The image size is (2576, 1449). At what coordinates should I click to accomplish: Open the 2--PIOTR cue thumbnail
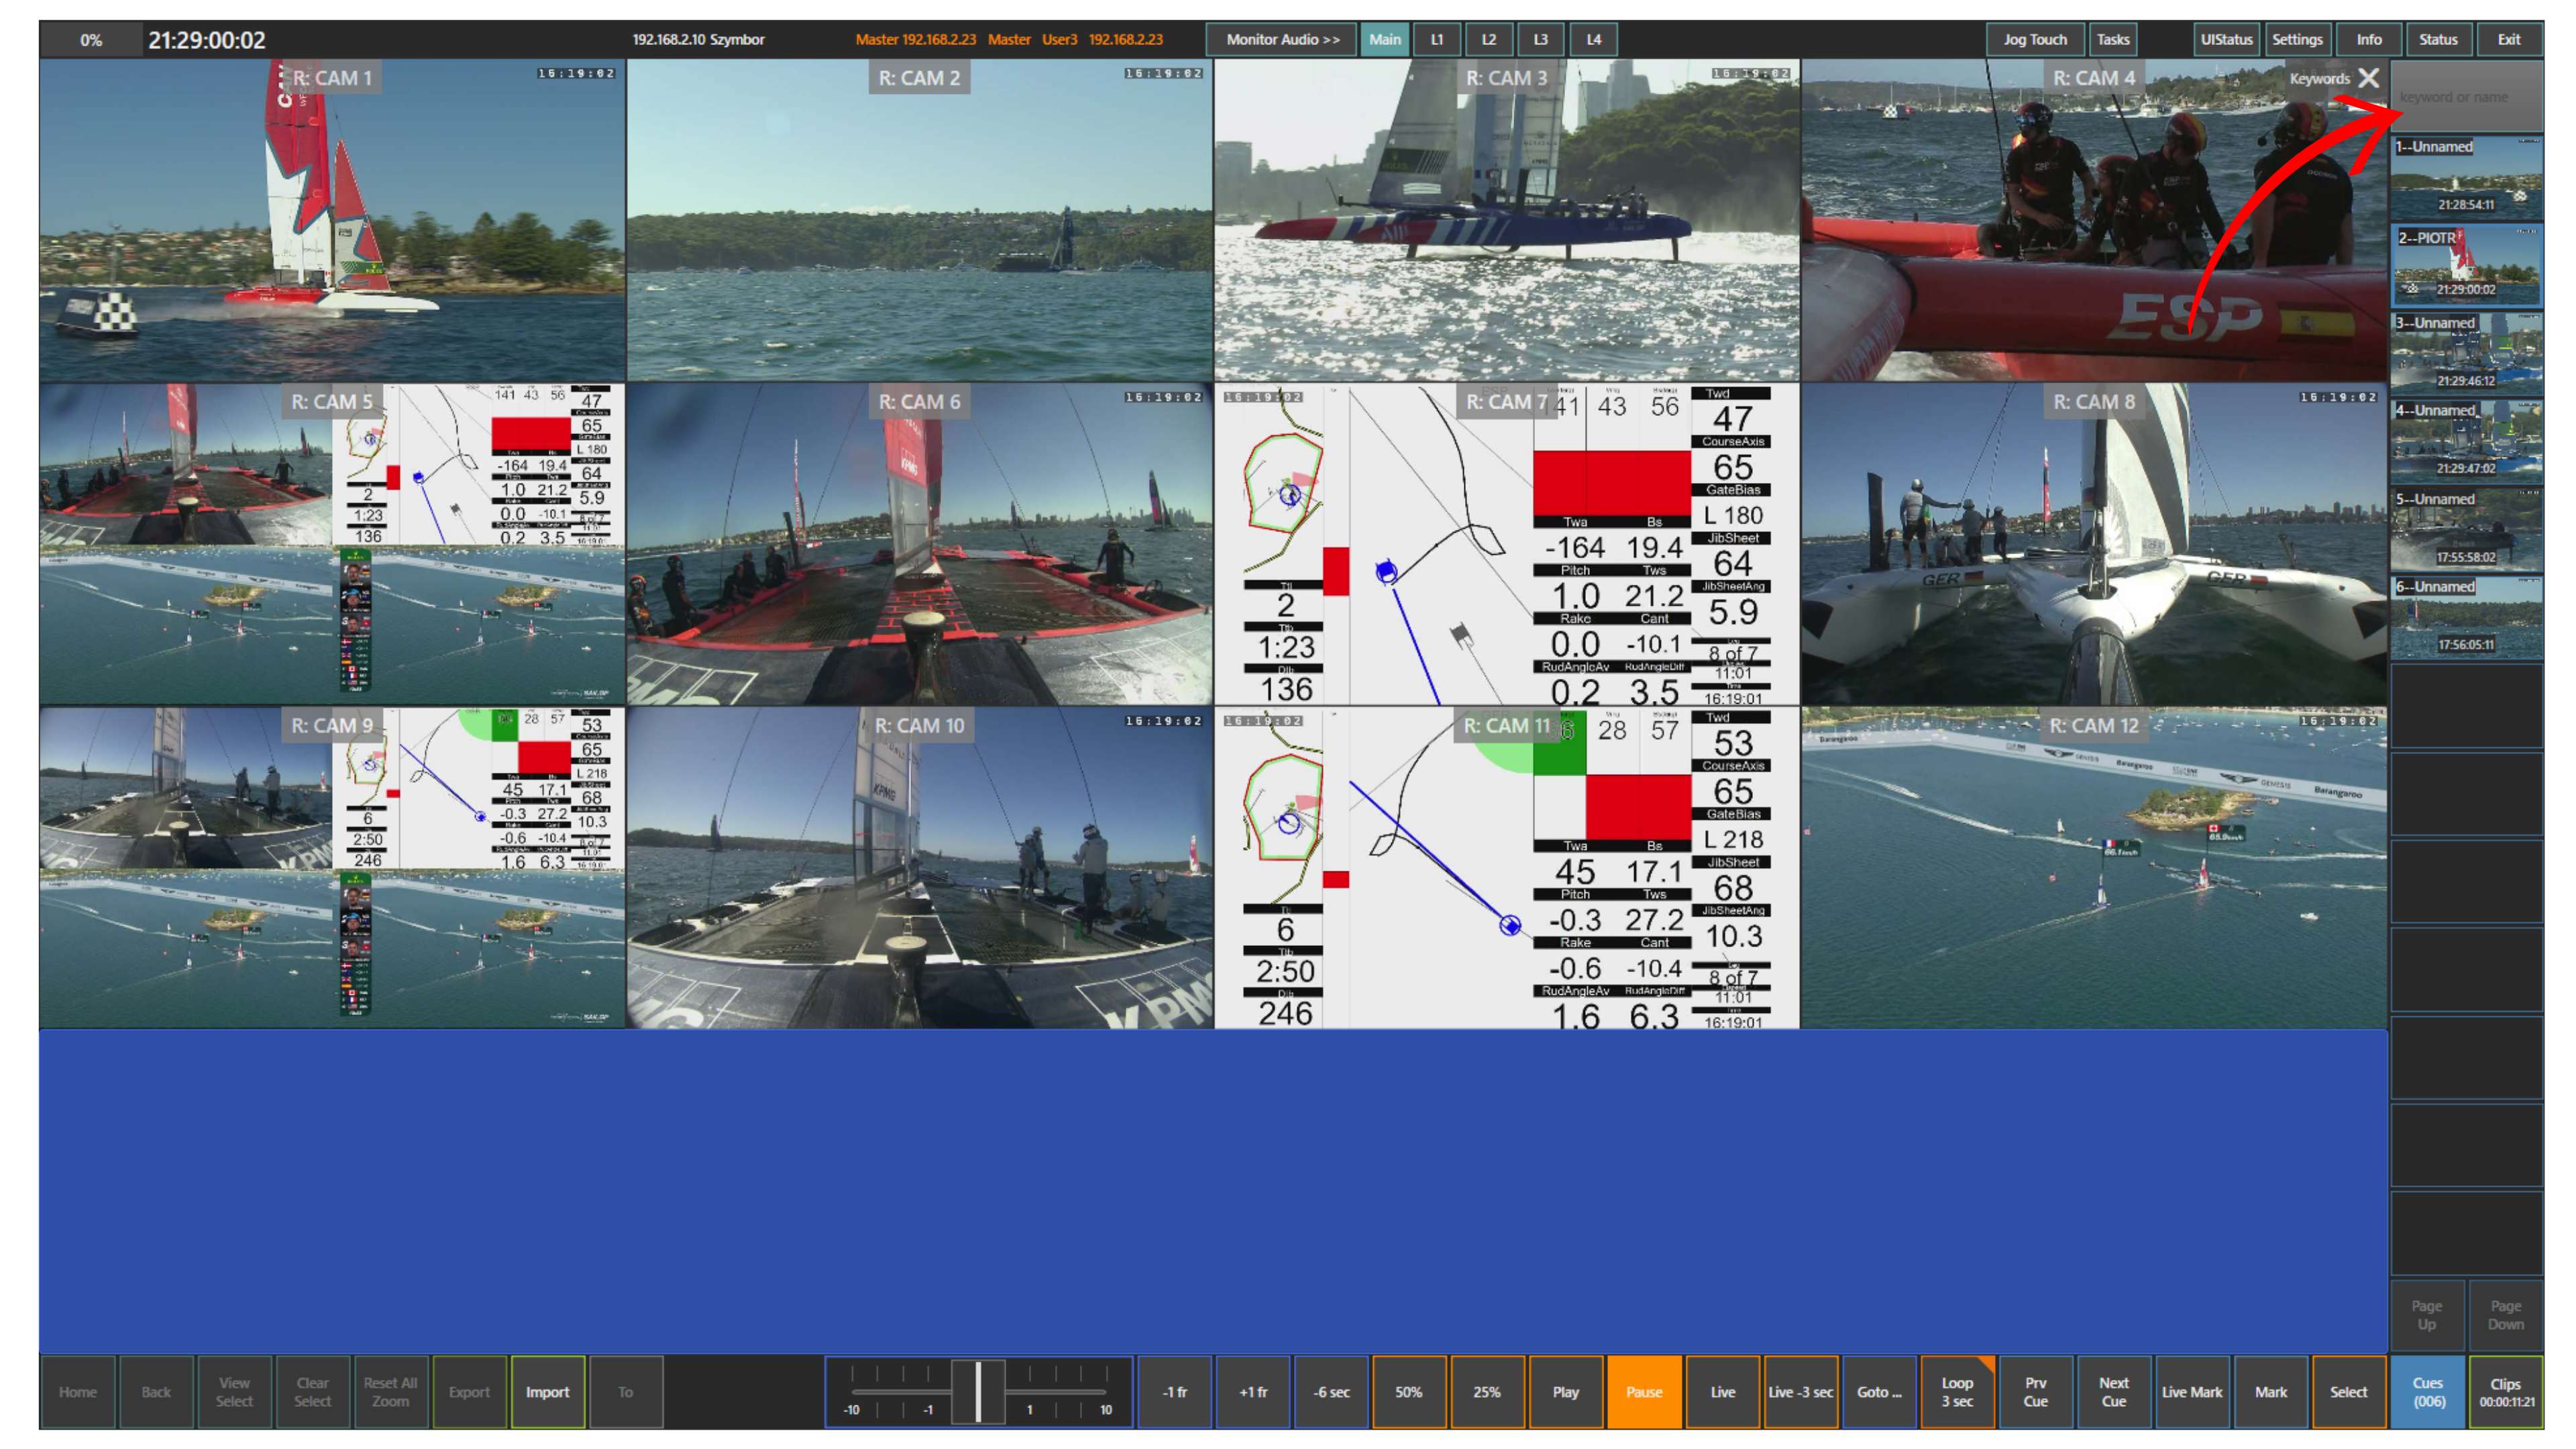2466,265
